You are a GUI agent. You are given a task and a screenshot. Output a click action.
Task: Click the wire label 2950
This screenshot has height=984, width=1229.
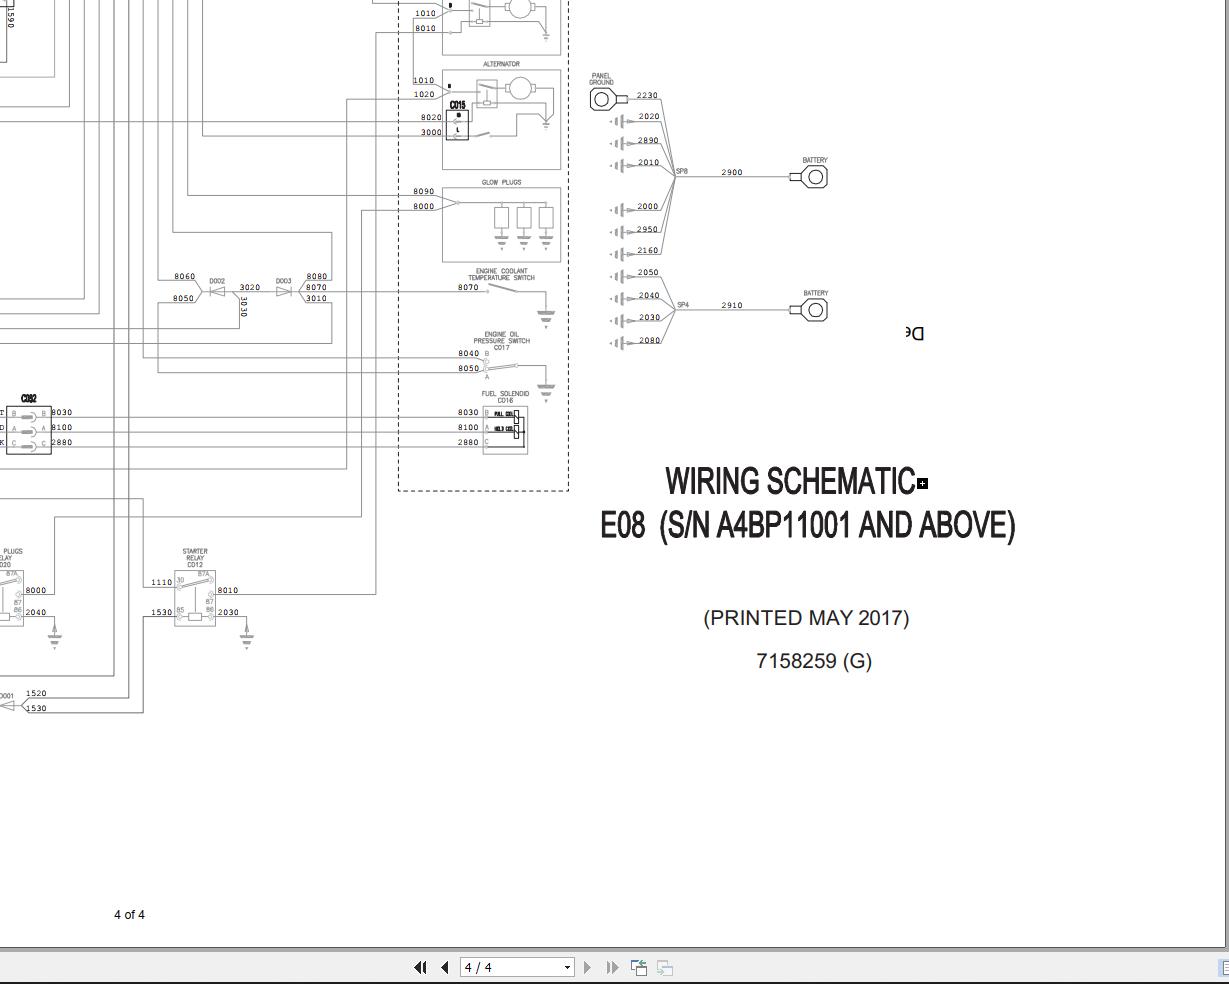click(x=647, y=229)
